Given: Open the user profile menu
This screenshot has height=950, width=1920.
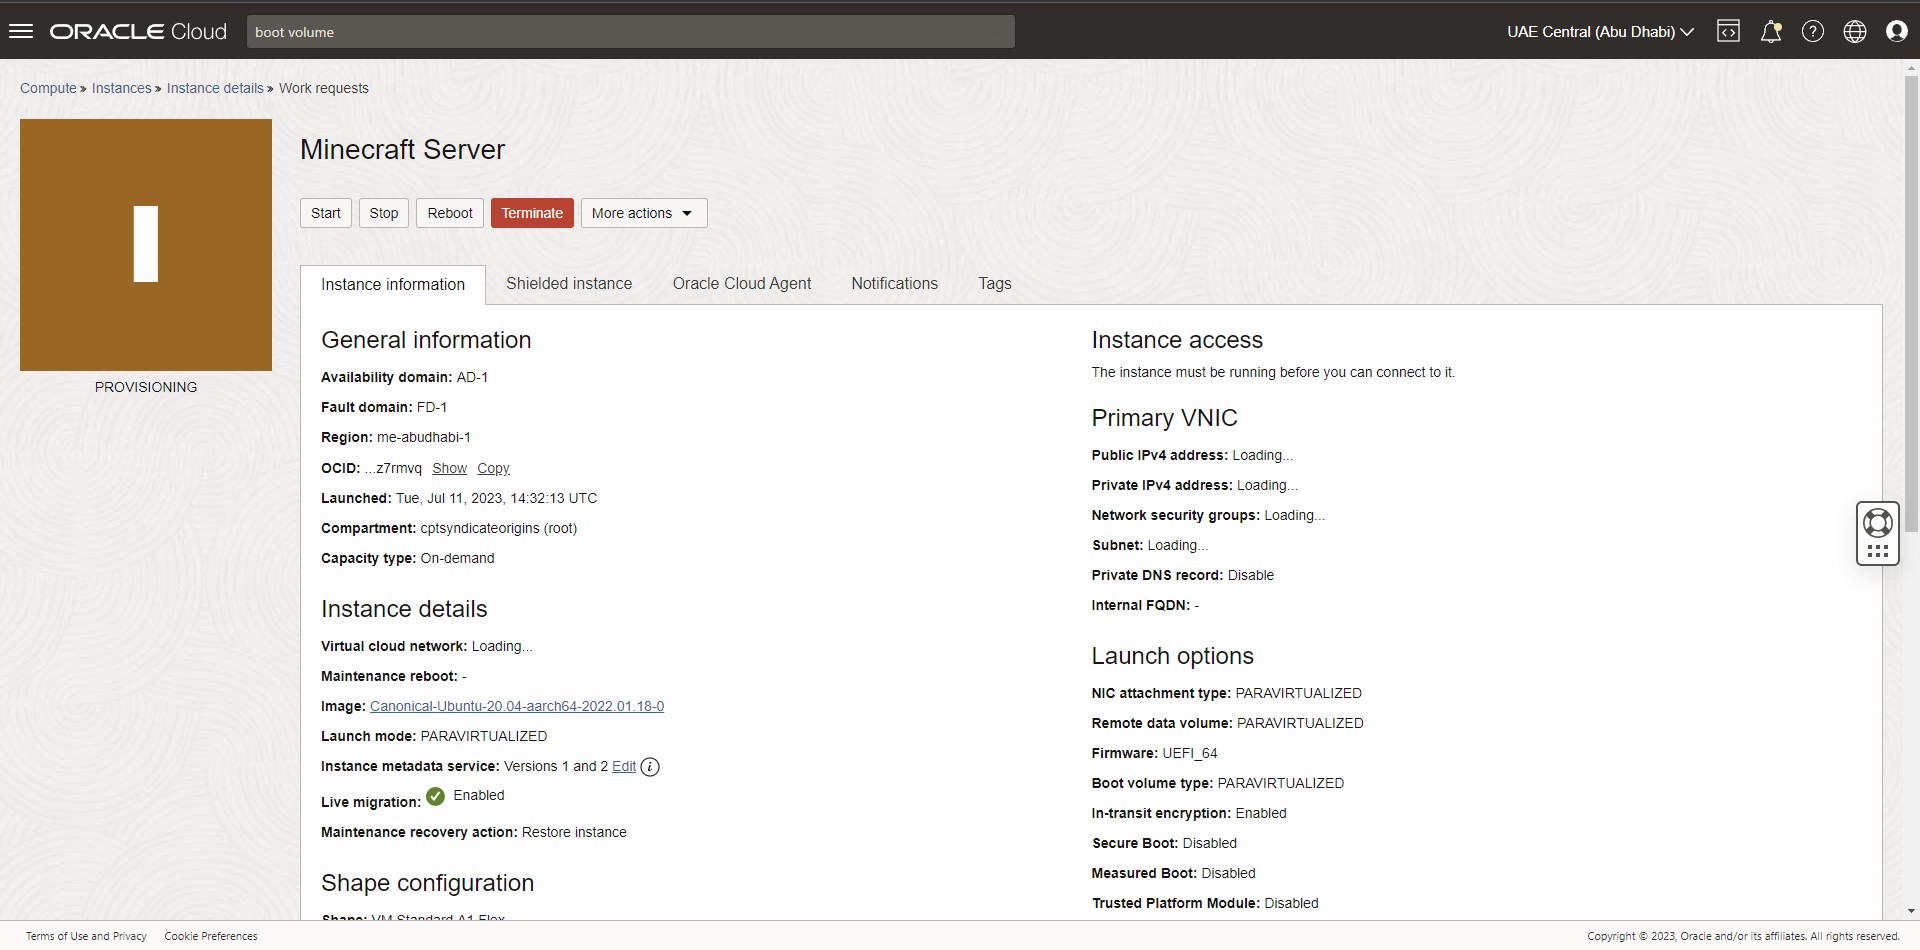Looking at the screenshot, I should tap(1897, 31).
